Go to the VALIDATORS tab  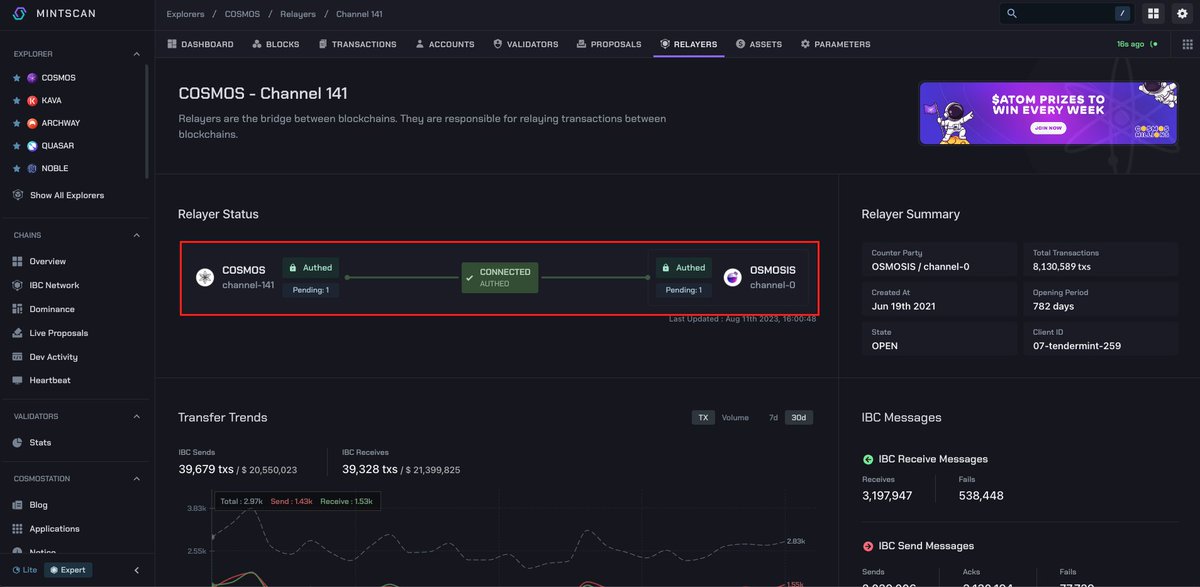click(526, 44)
